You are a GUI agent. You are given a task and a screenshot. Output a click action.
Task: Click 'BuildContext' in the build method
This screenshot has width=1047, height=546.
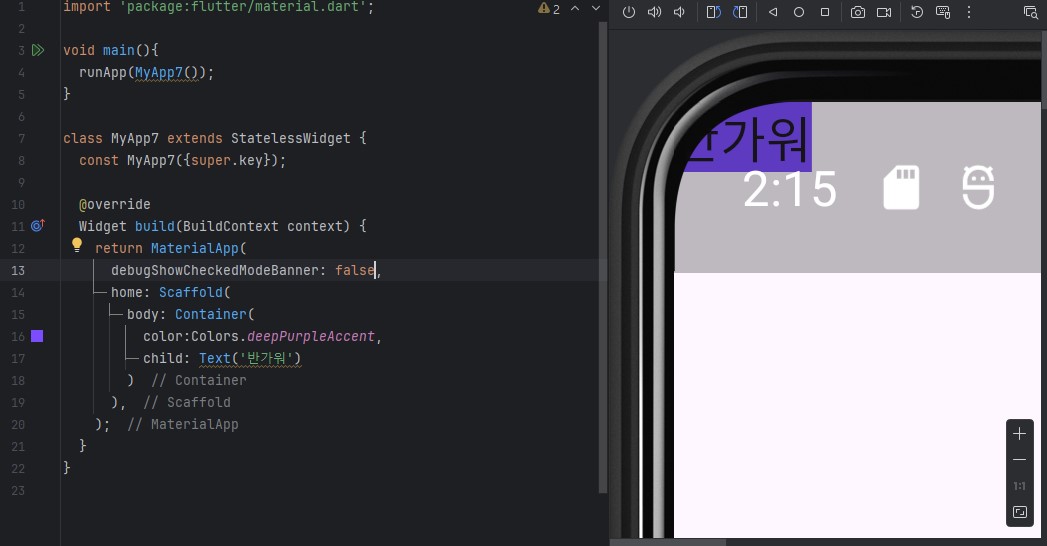tap(230, 226)
